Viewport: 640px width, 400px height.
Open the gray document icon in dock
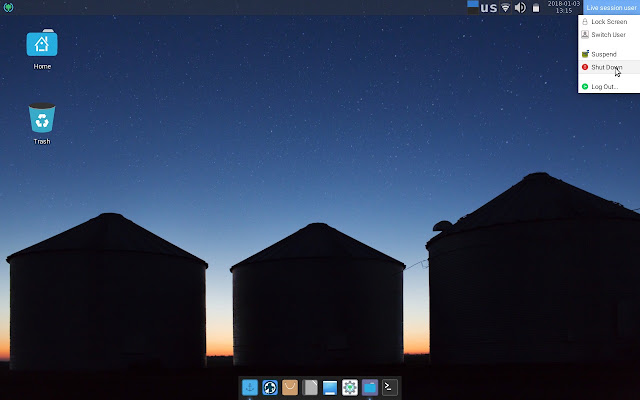pos(310,387)
